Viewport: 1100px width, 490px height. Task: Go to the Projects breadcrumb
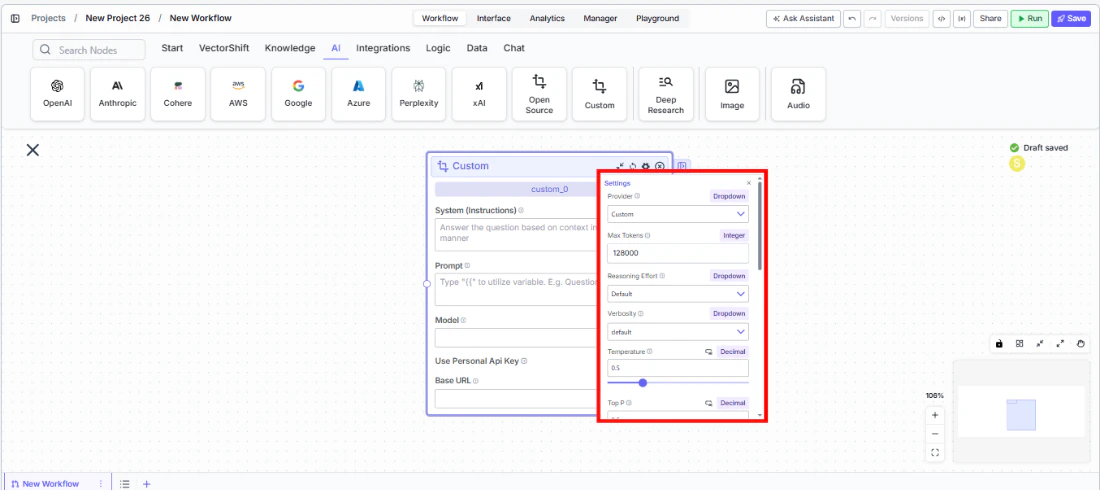(x=48, y=18)
